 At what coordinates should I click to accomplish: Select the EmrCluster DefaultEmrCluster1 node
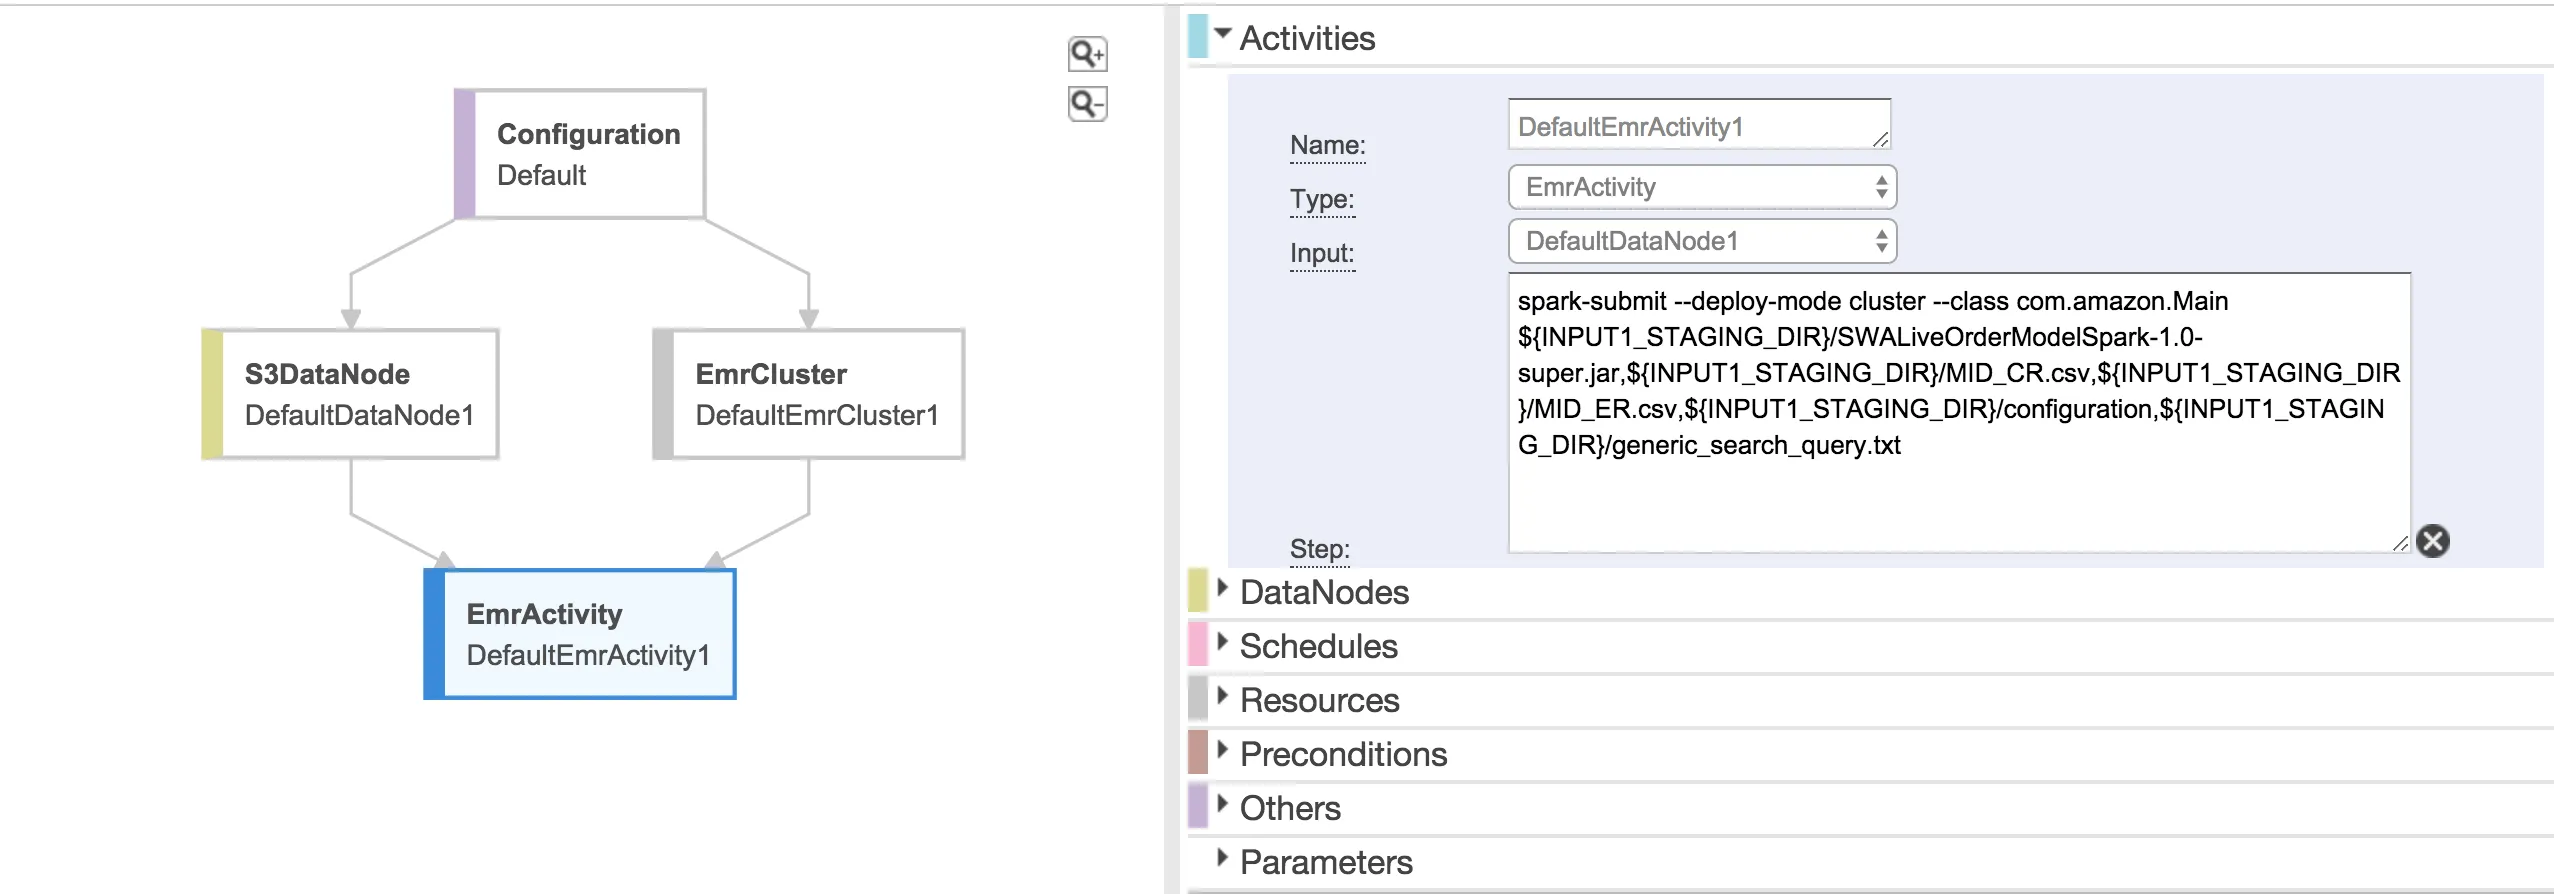[809, 394]
